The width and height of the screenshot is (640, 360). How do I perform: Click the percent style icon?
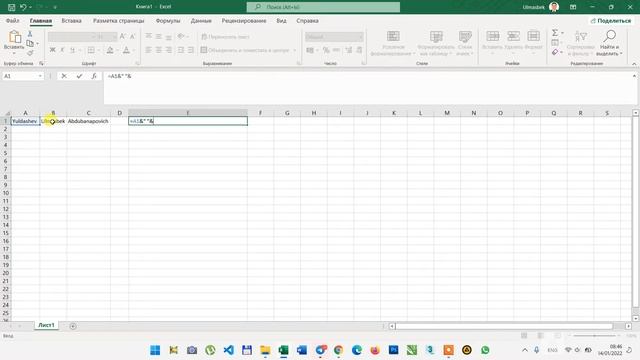[x=326, y=50]
